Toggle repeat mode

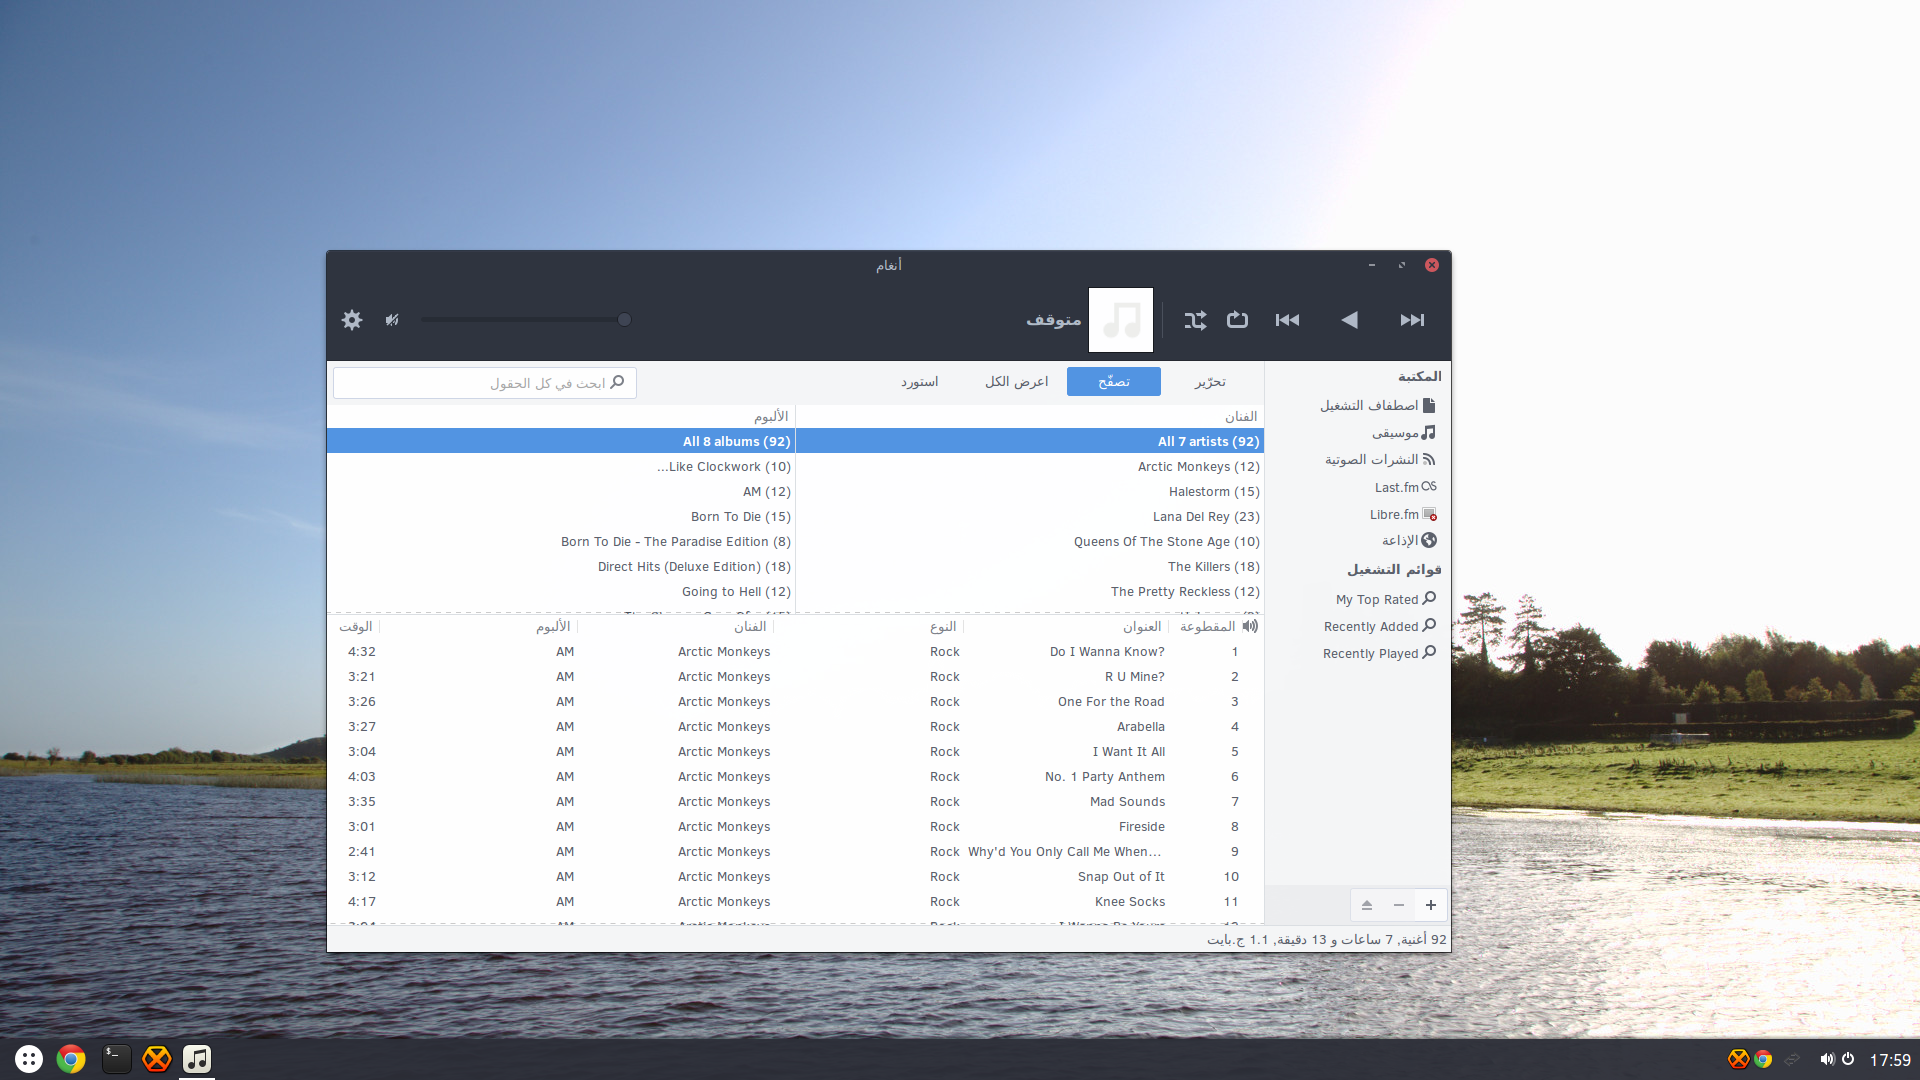tap(1237, 320)
